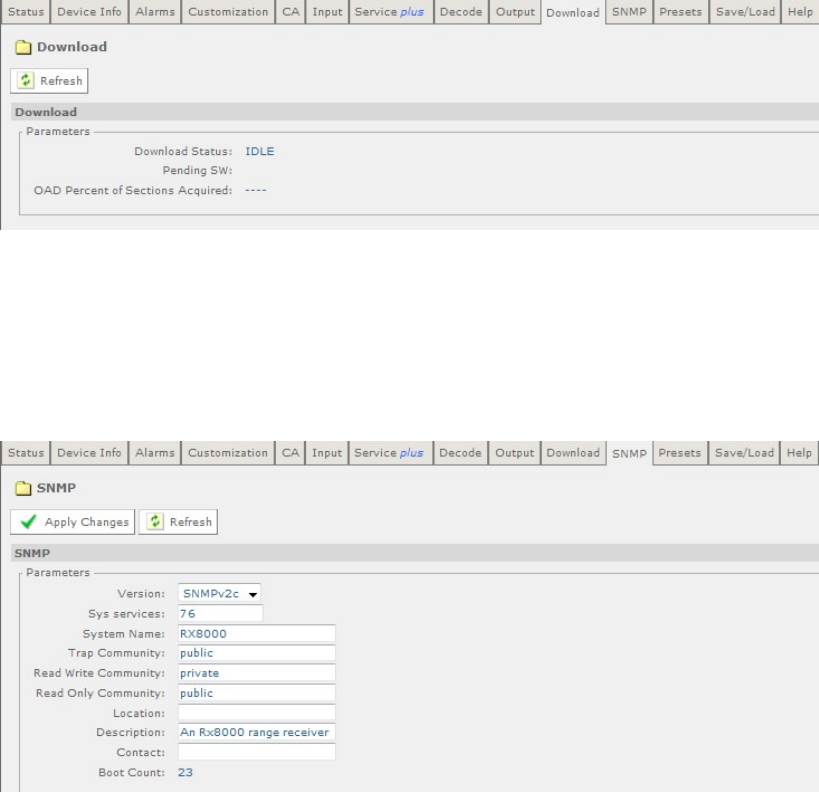Open Device Info tab in SNMP page

point(89,452)
